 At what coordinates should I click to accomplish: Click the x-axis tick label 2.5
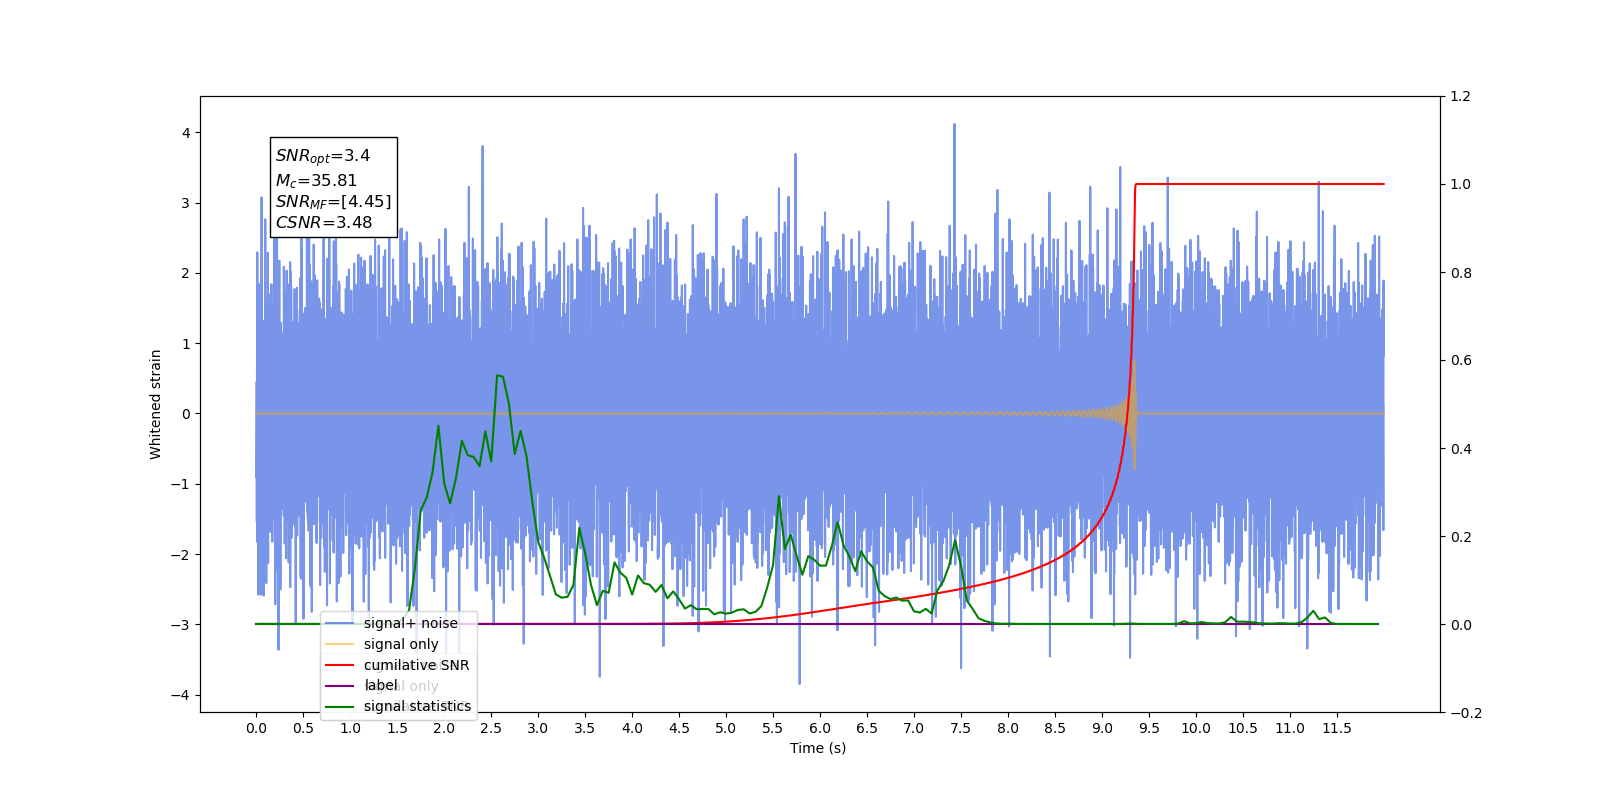491,728
